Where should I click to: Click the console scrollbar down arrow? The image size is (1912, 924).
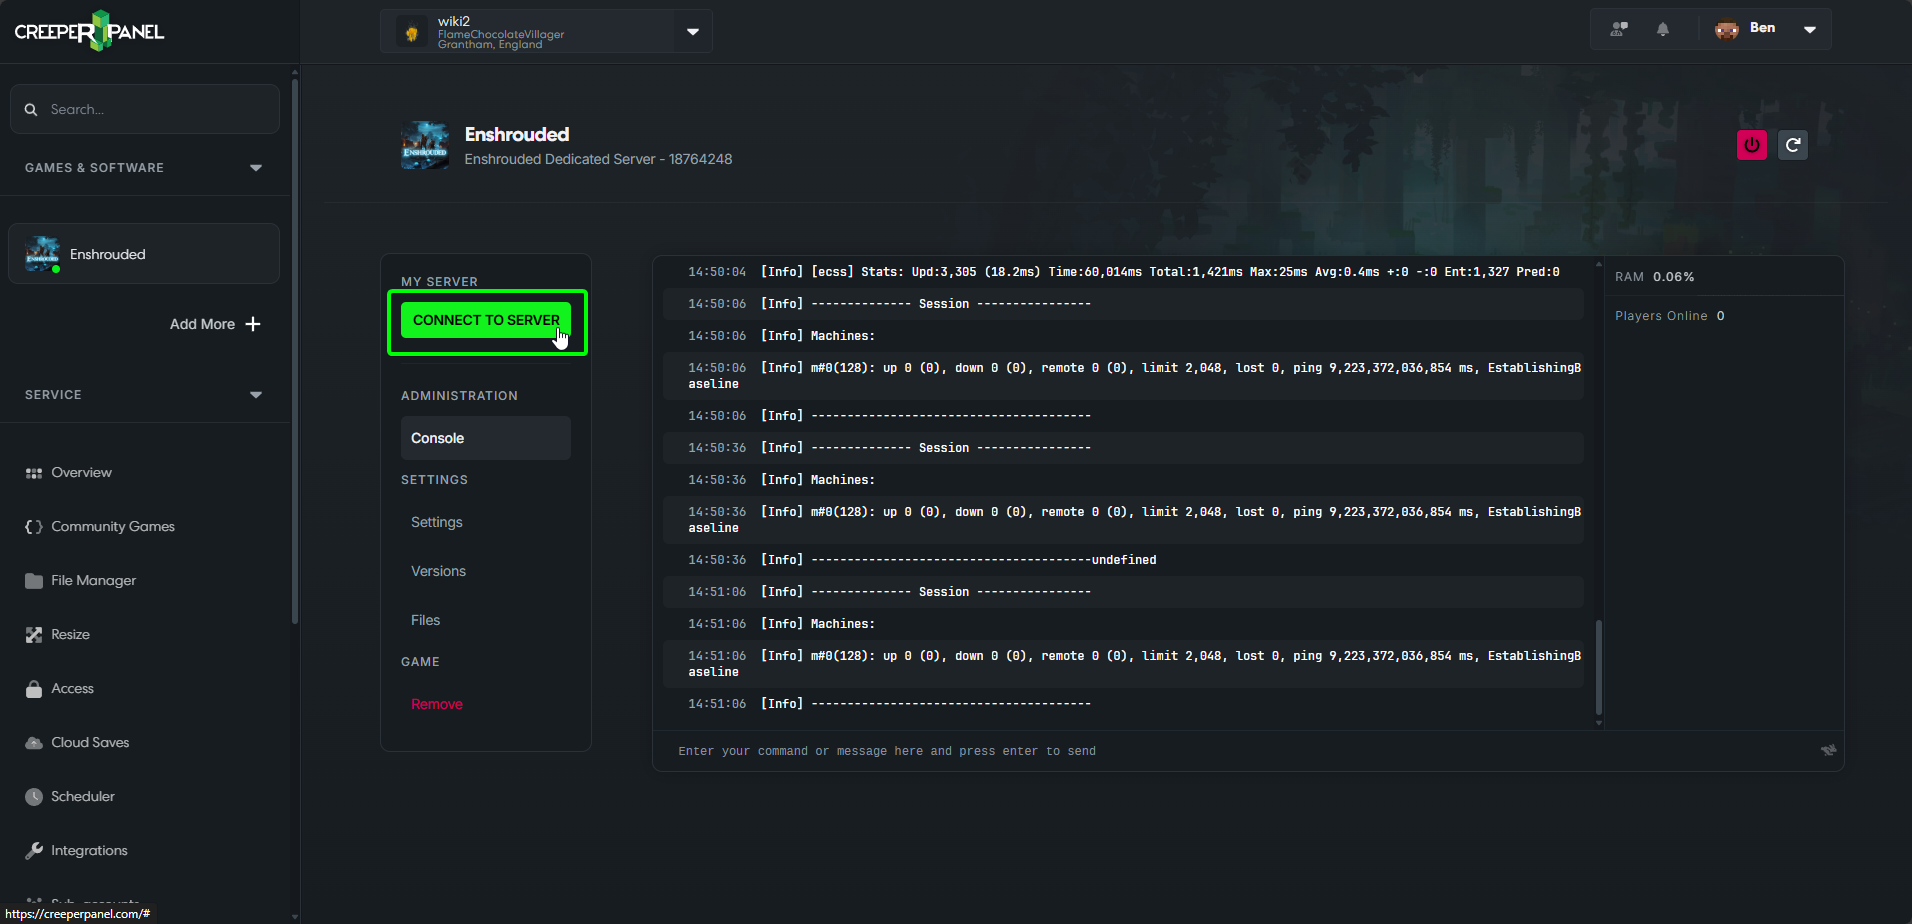pyautogui.click(x=1599, y=723)
